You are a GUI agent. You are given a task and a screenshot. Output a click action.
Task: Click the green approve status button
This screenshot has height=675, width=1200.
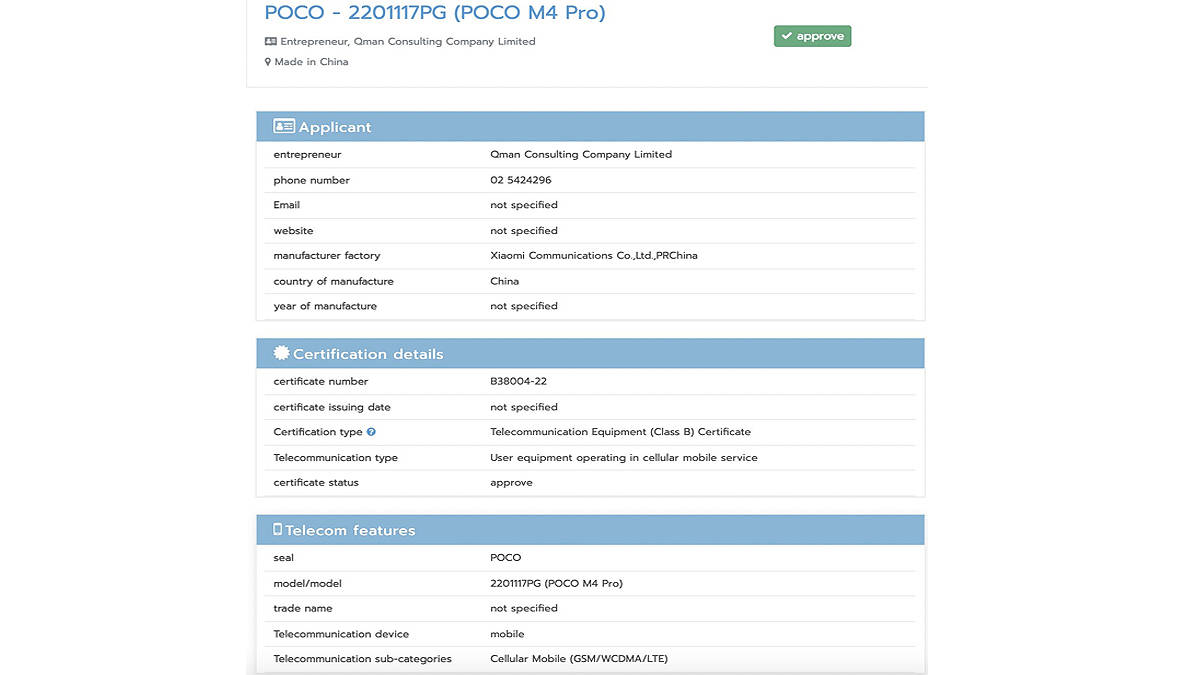tap(812, 35)
